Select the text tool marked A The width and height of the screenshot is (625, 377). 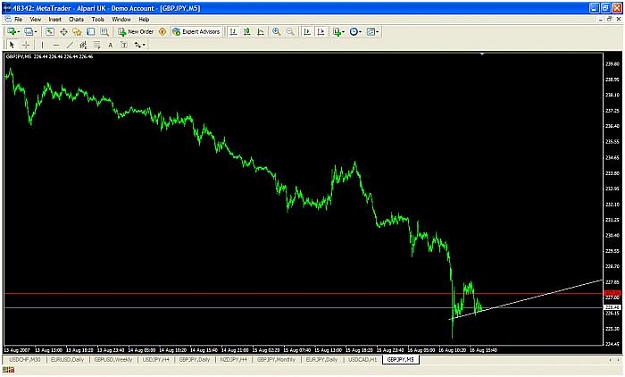click(110, 45)
